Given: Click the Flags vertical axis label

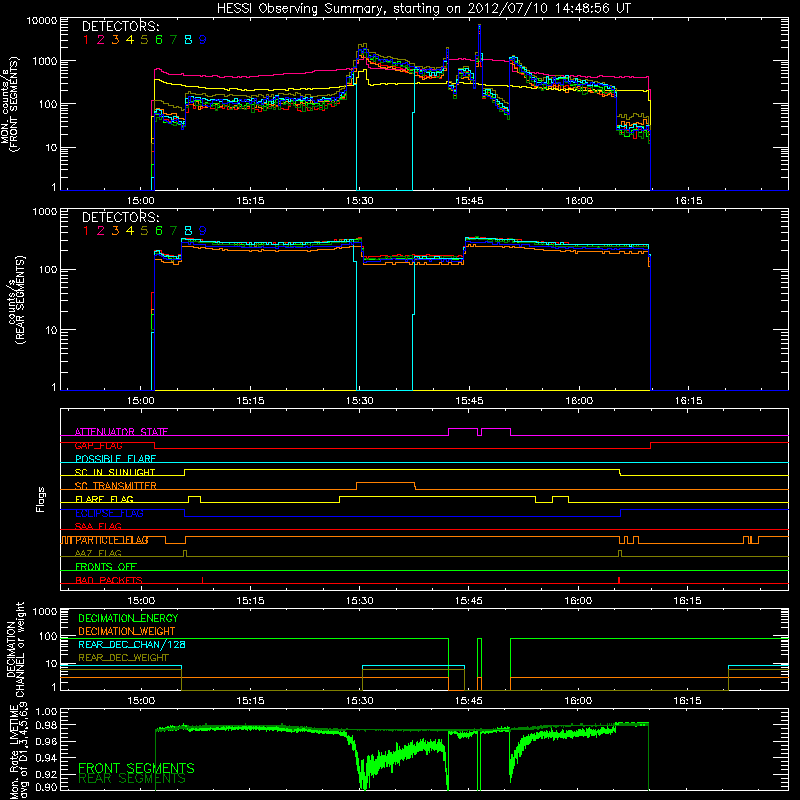Looking at the screenshot, I should [41, 499].
